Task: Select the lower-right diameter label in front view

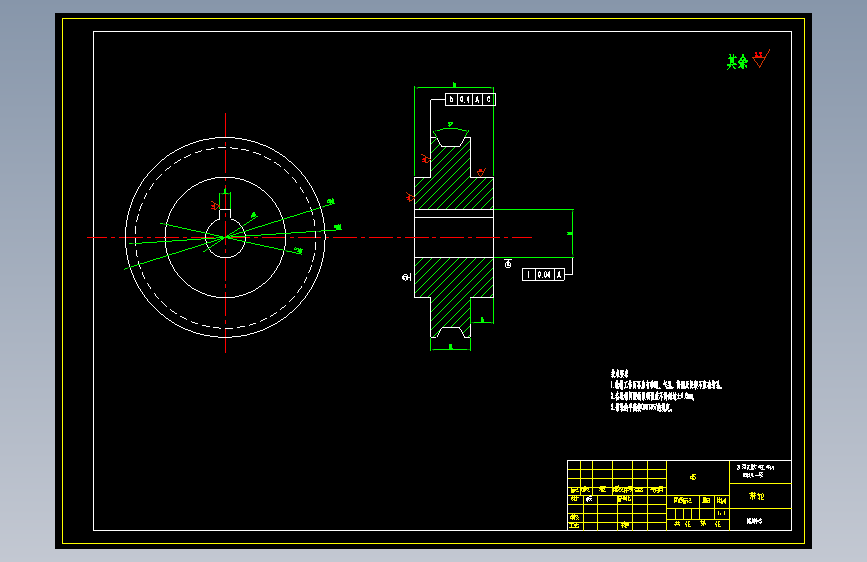Action: point(299,251)
